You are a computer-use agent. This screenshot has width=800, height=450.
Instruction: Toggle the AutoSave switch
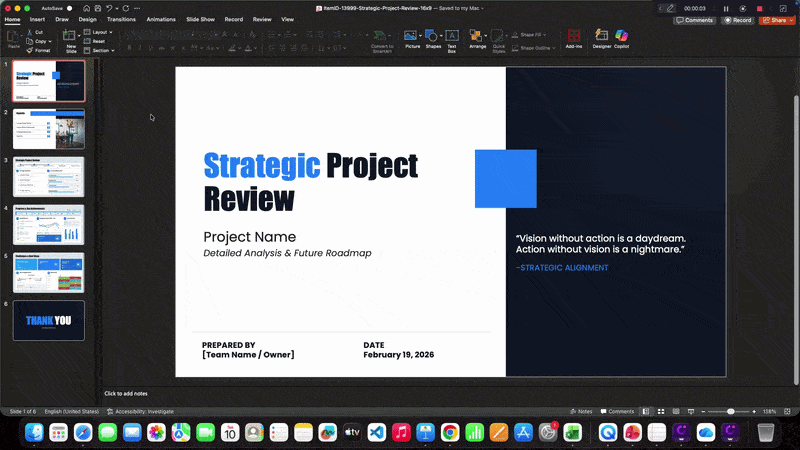(x=69, y=8)
